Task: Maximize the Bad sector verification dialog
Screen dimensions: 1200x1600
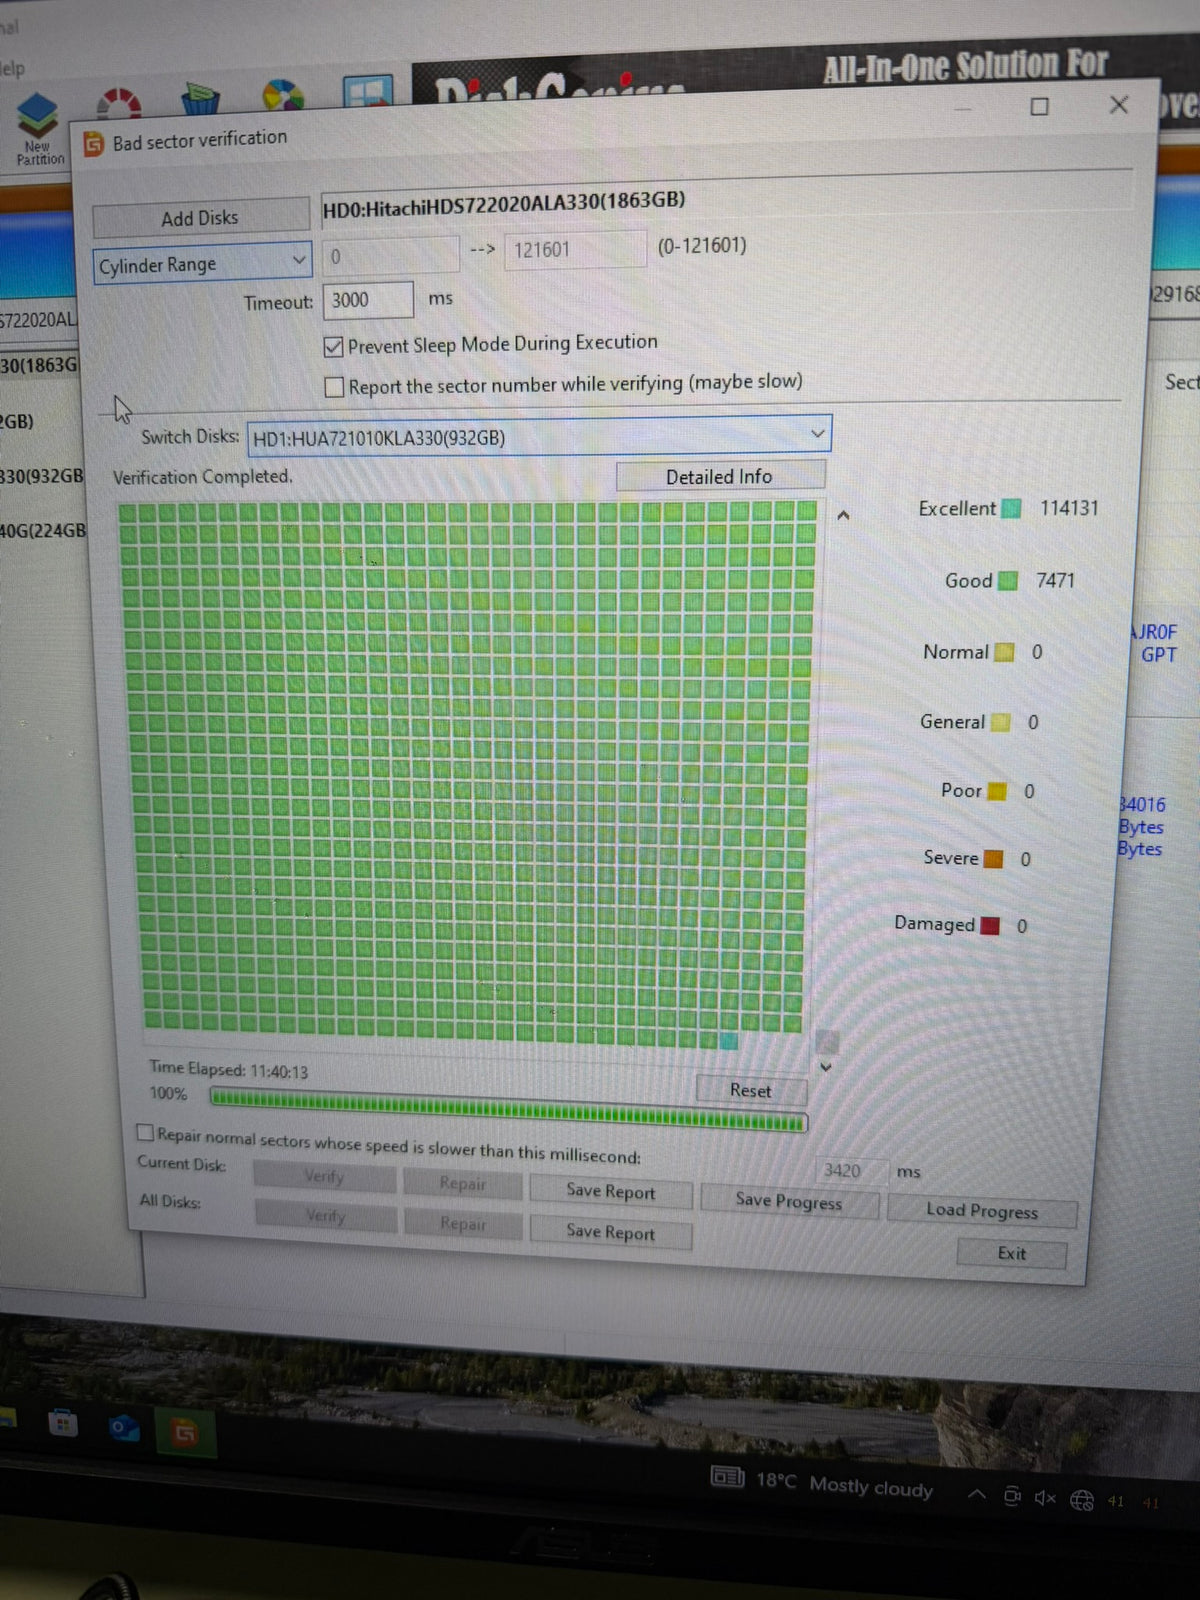Action: point(1040,106)
